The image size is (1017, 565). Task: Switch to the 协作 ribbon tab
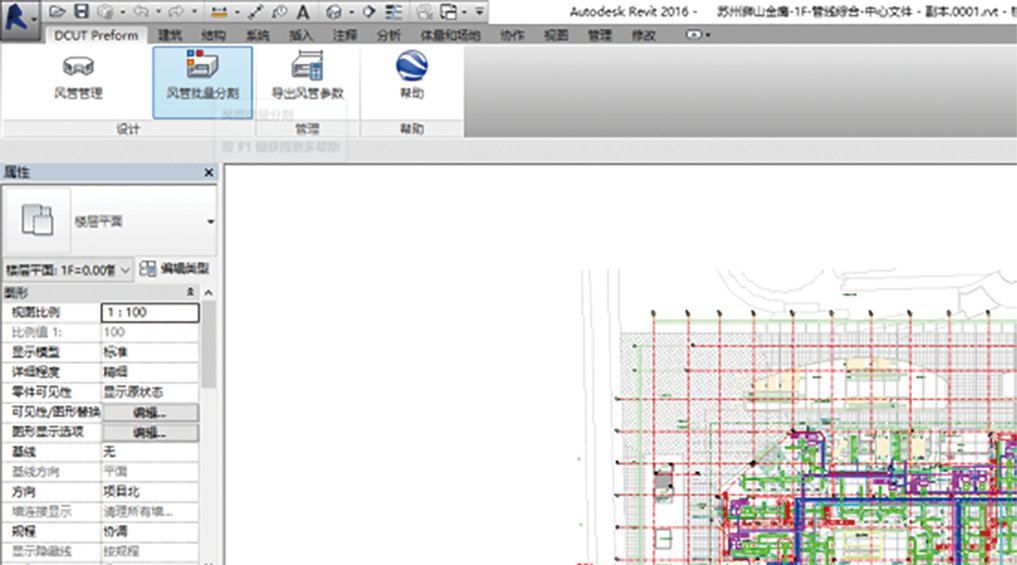coord(512,35)
